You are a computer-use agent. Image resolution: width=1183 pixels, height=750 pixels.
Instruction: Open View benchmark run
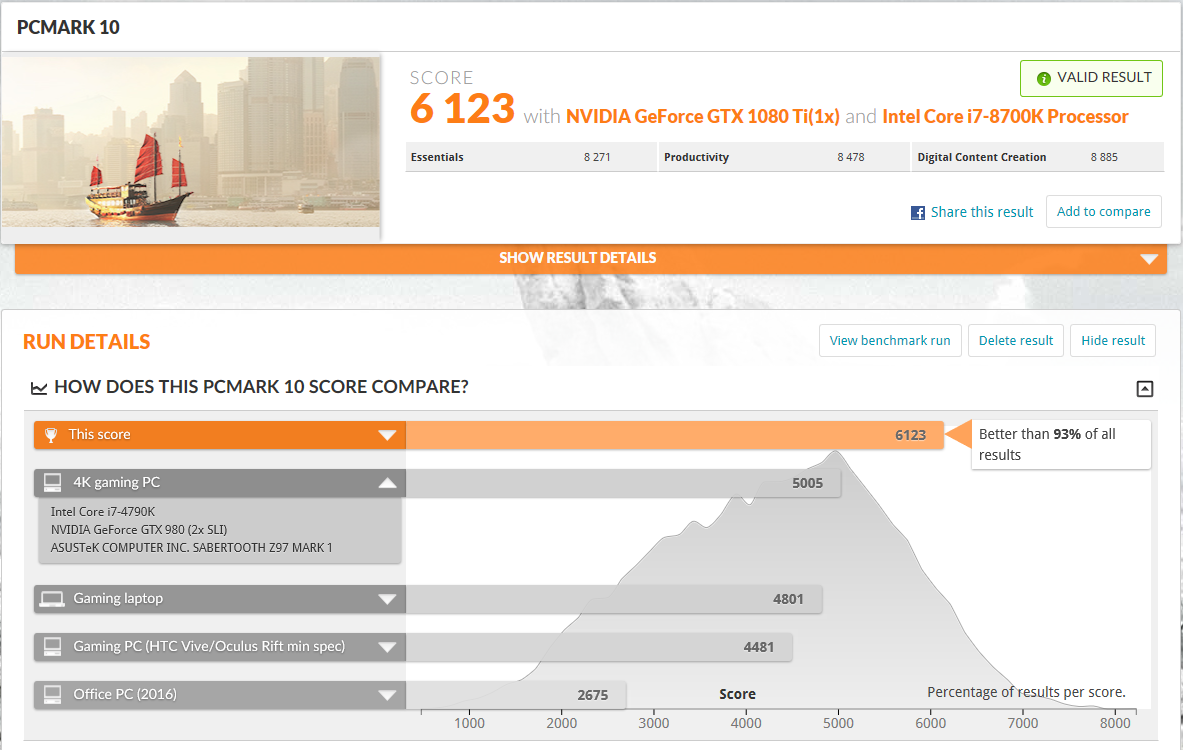[890, 340]
